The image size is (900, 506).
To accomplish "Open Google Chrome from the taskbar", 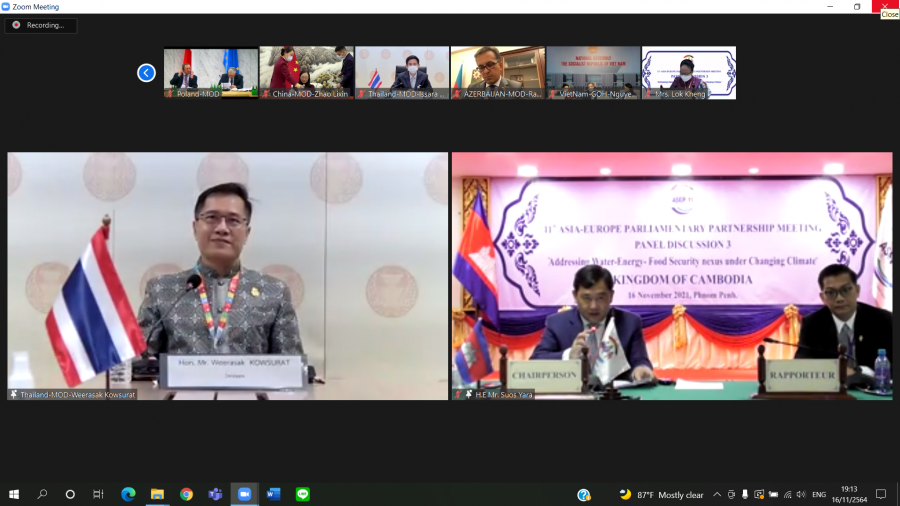I will pos(186,494).
